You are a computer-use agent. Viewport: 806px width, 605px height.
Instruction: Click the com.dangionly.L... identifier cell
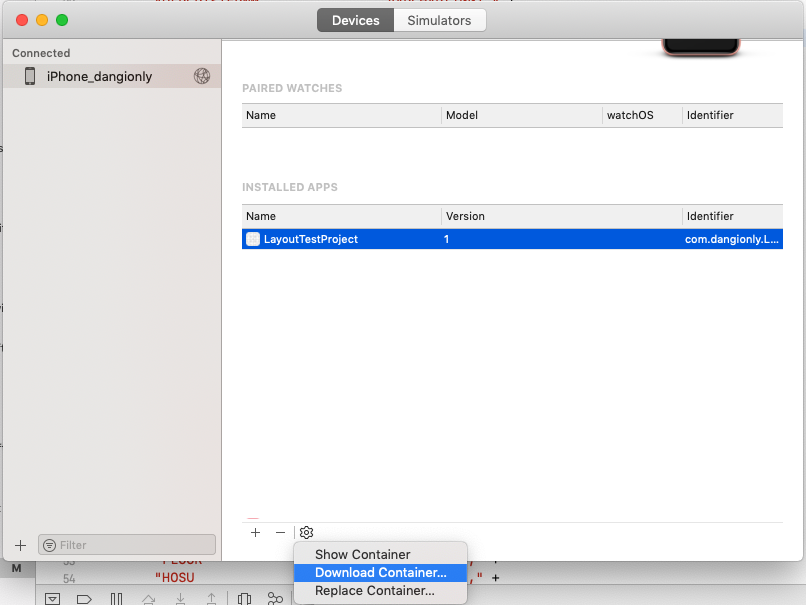731,239
